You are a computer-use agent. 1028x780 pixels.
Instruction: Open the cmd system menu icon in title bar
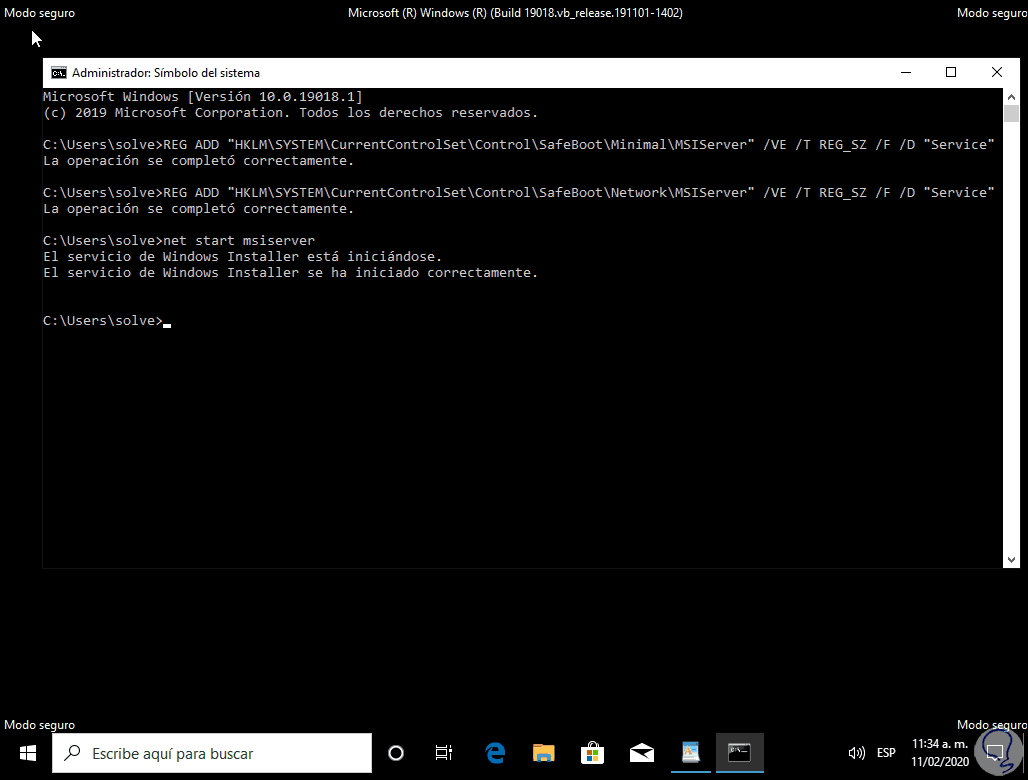[58, 73]
